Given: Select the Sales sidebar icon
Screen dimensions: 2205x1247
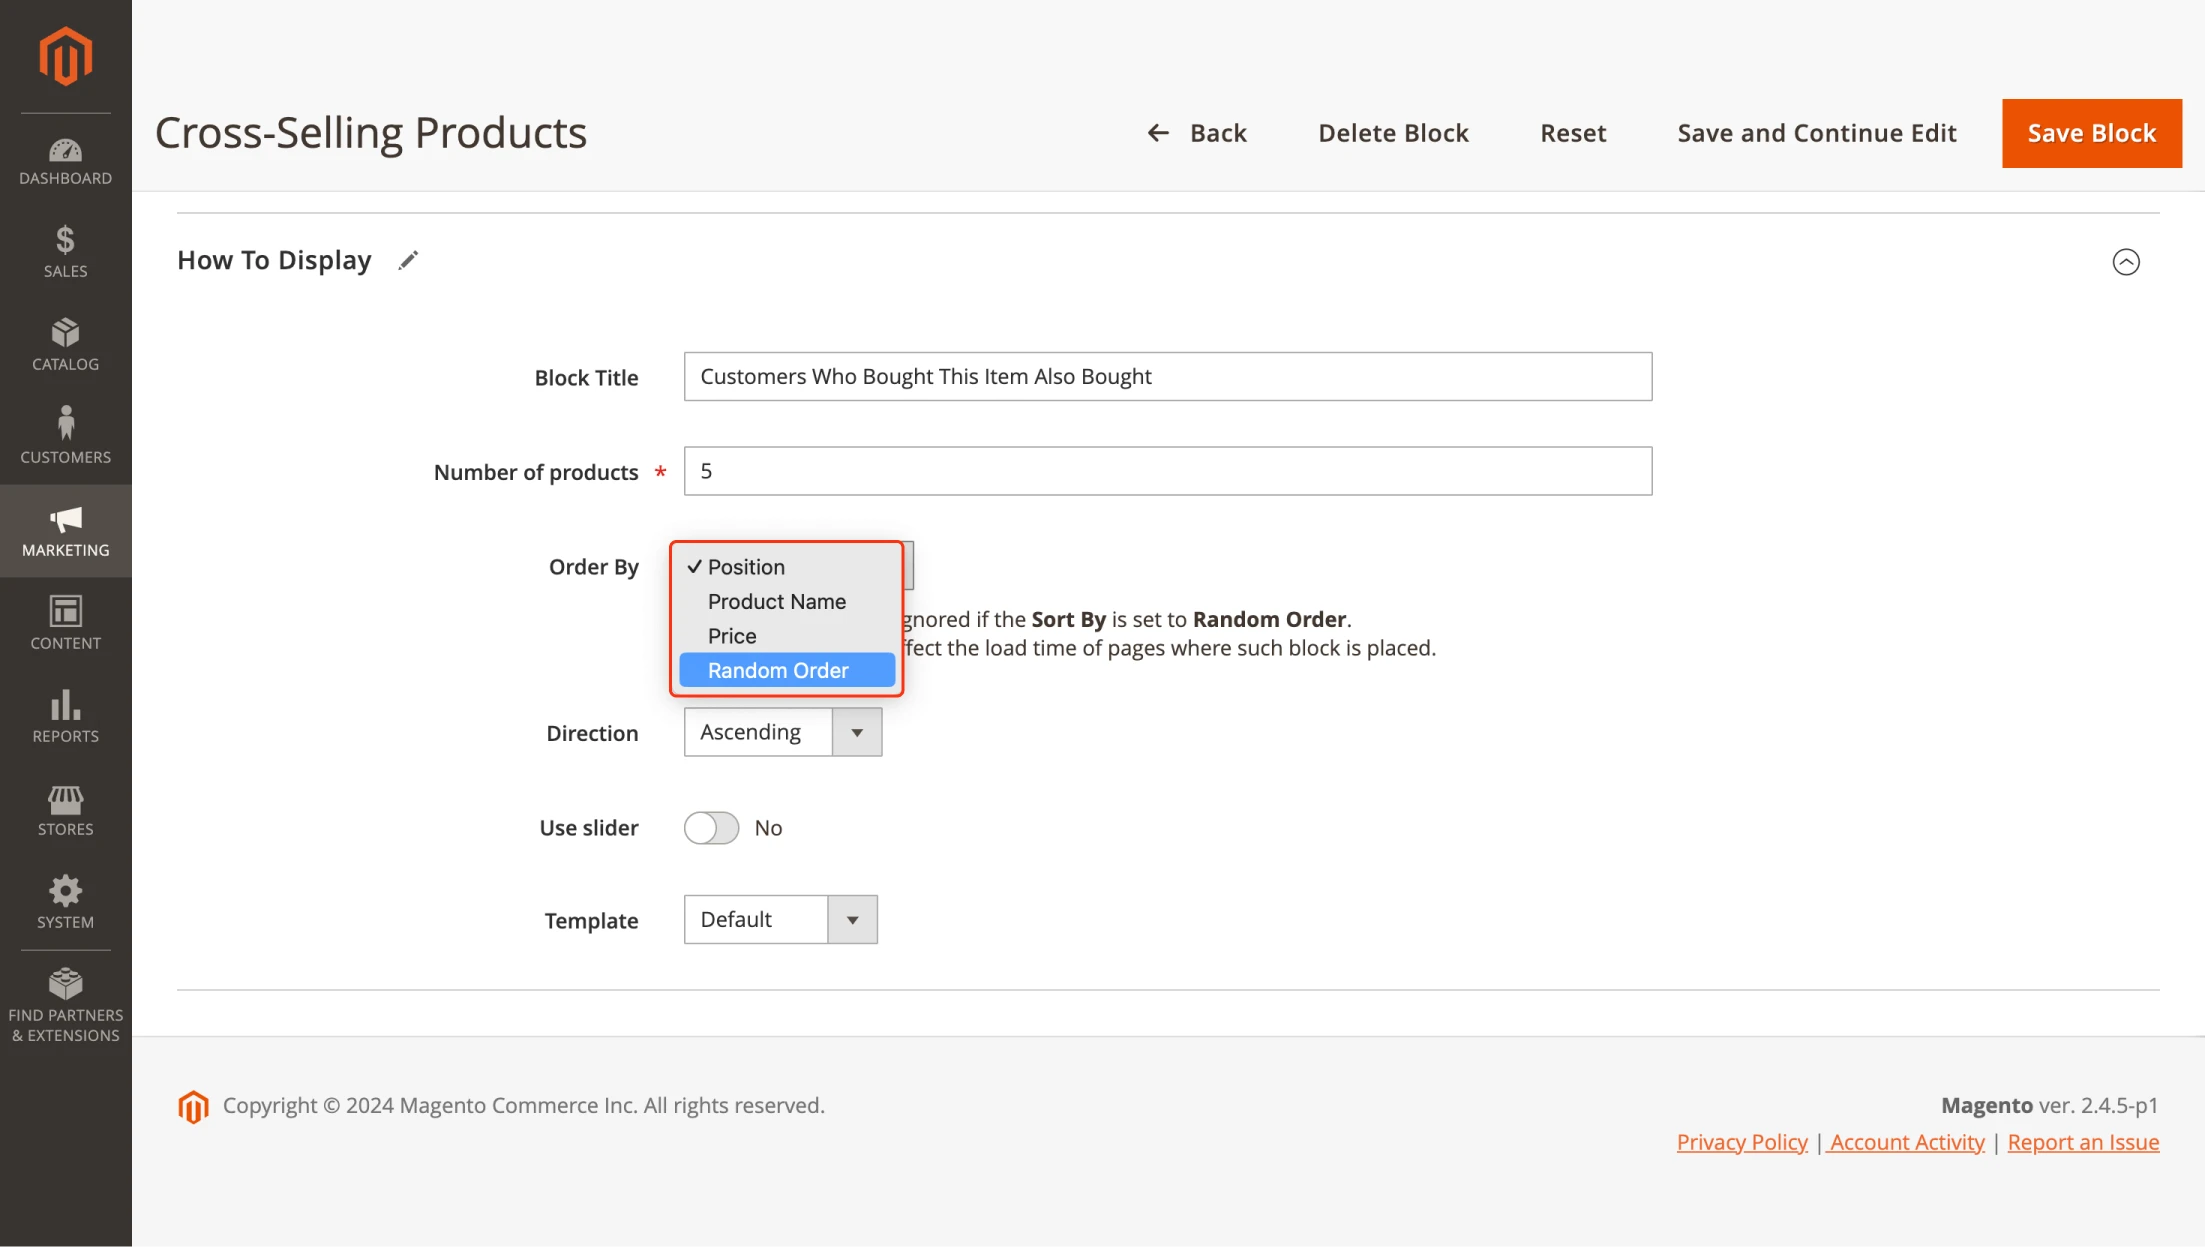Looking at the screenshot, I should click(65, 250).
